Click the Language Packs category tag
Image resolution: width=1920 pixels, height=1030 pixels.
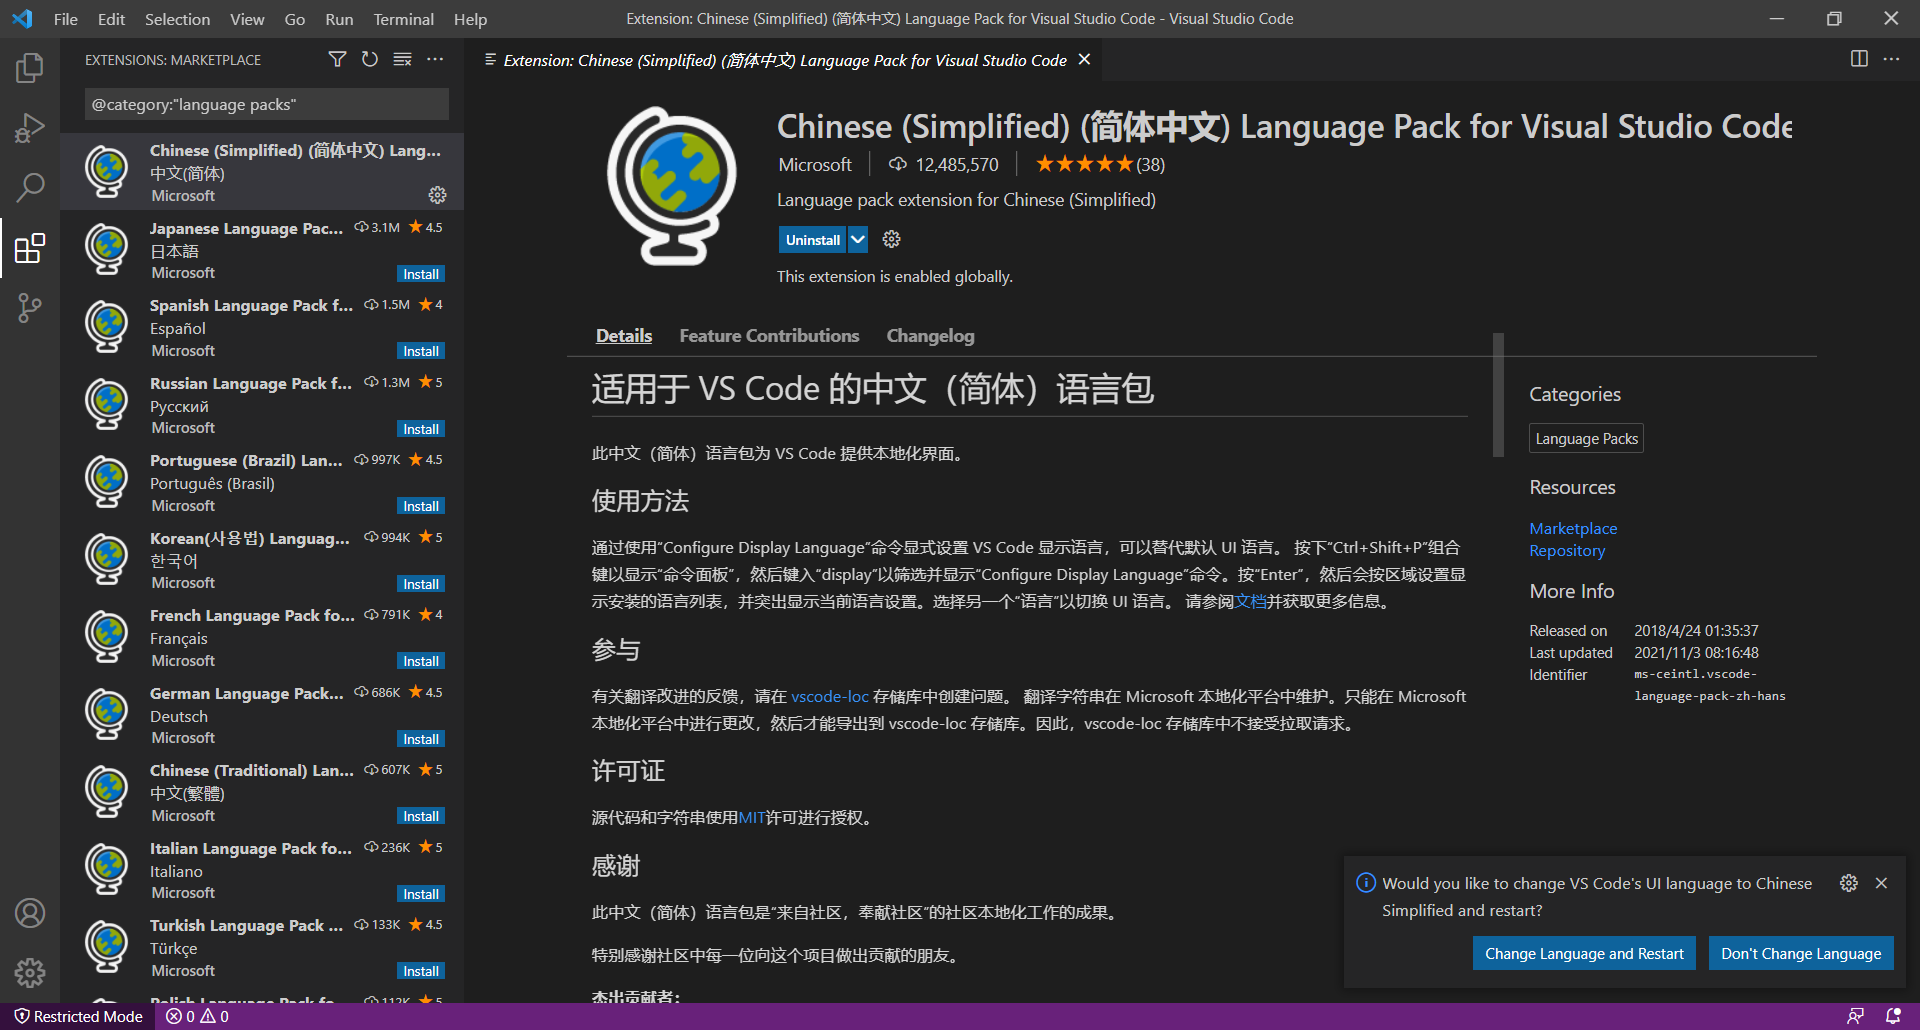1586,438
